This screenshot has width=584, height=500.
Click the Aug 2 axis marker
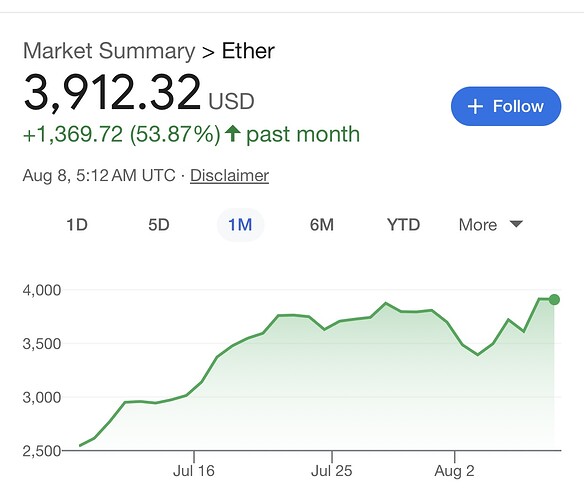point(454,471)
